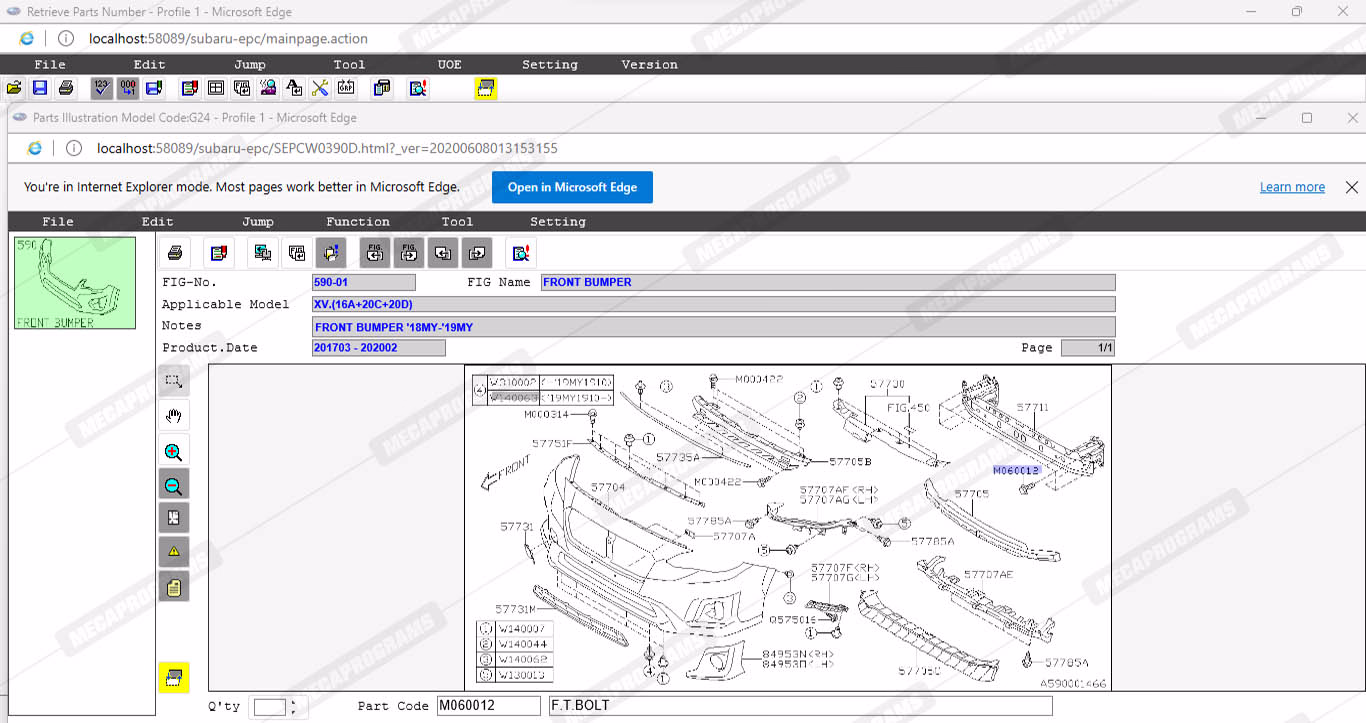Viewport: 1366px width, 723px height.
Task: Select the FRONT BUMPER figure thumbnail
Action: [75, 283]
